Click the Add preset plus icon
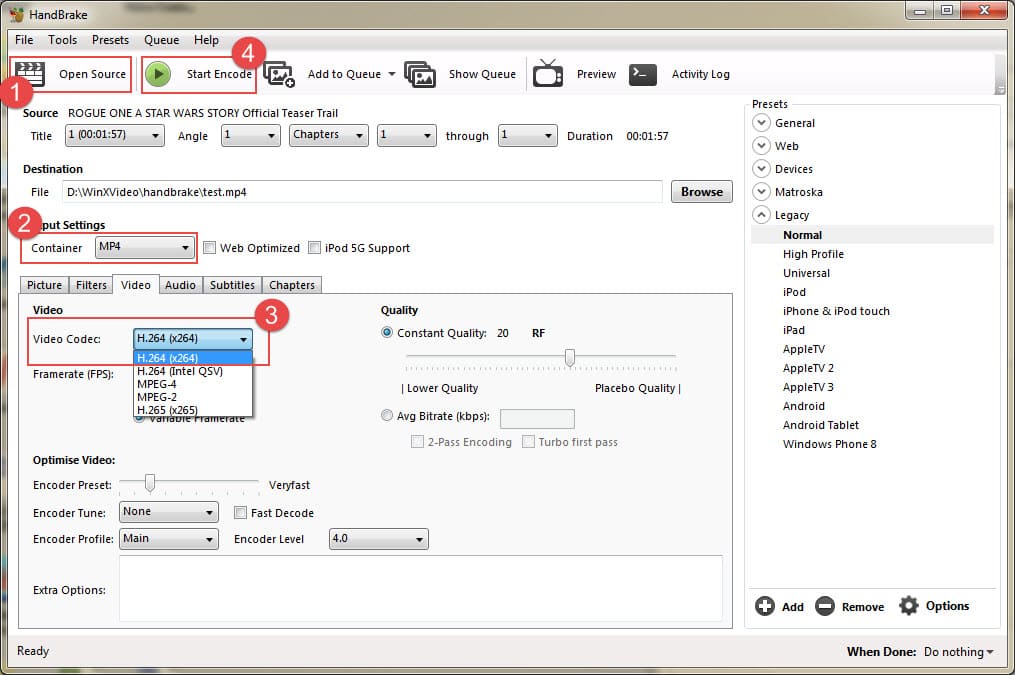The width and height of the screenshot is (1015, 675). click(764, 606)
